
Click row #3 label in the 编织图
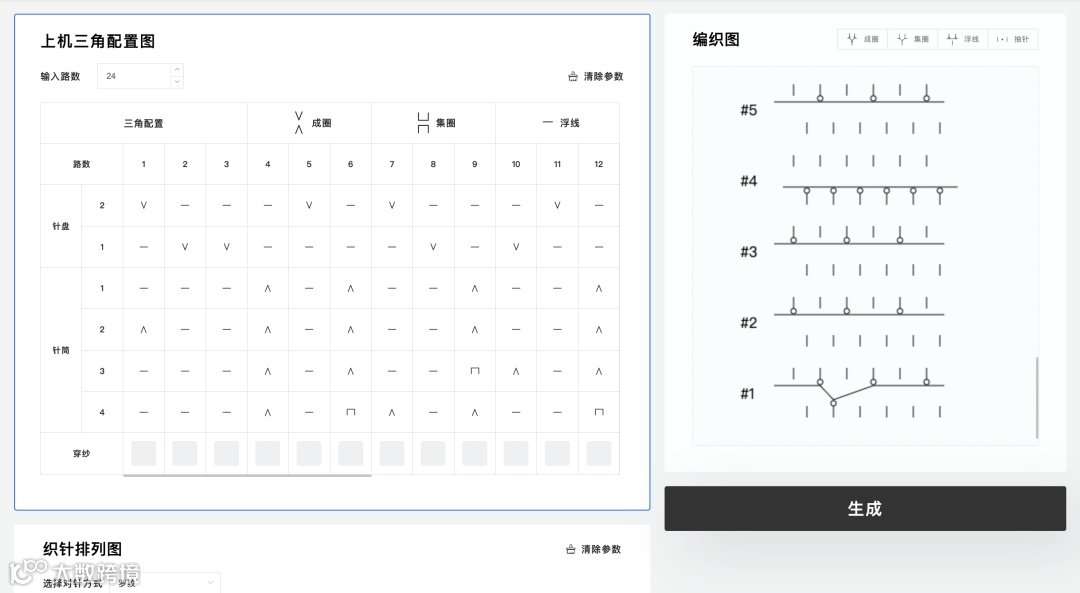749,252
